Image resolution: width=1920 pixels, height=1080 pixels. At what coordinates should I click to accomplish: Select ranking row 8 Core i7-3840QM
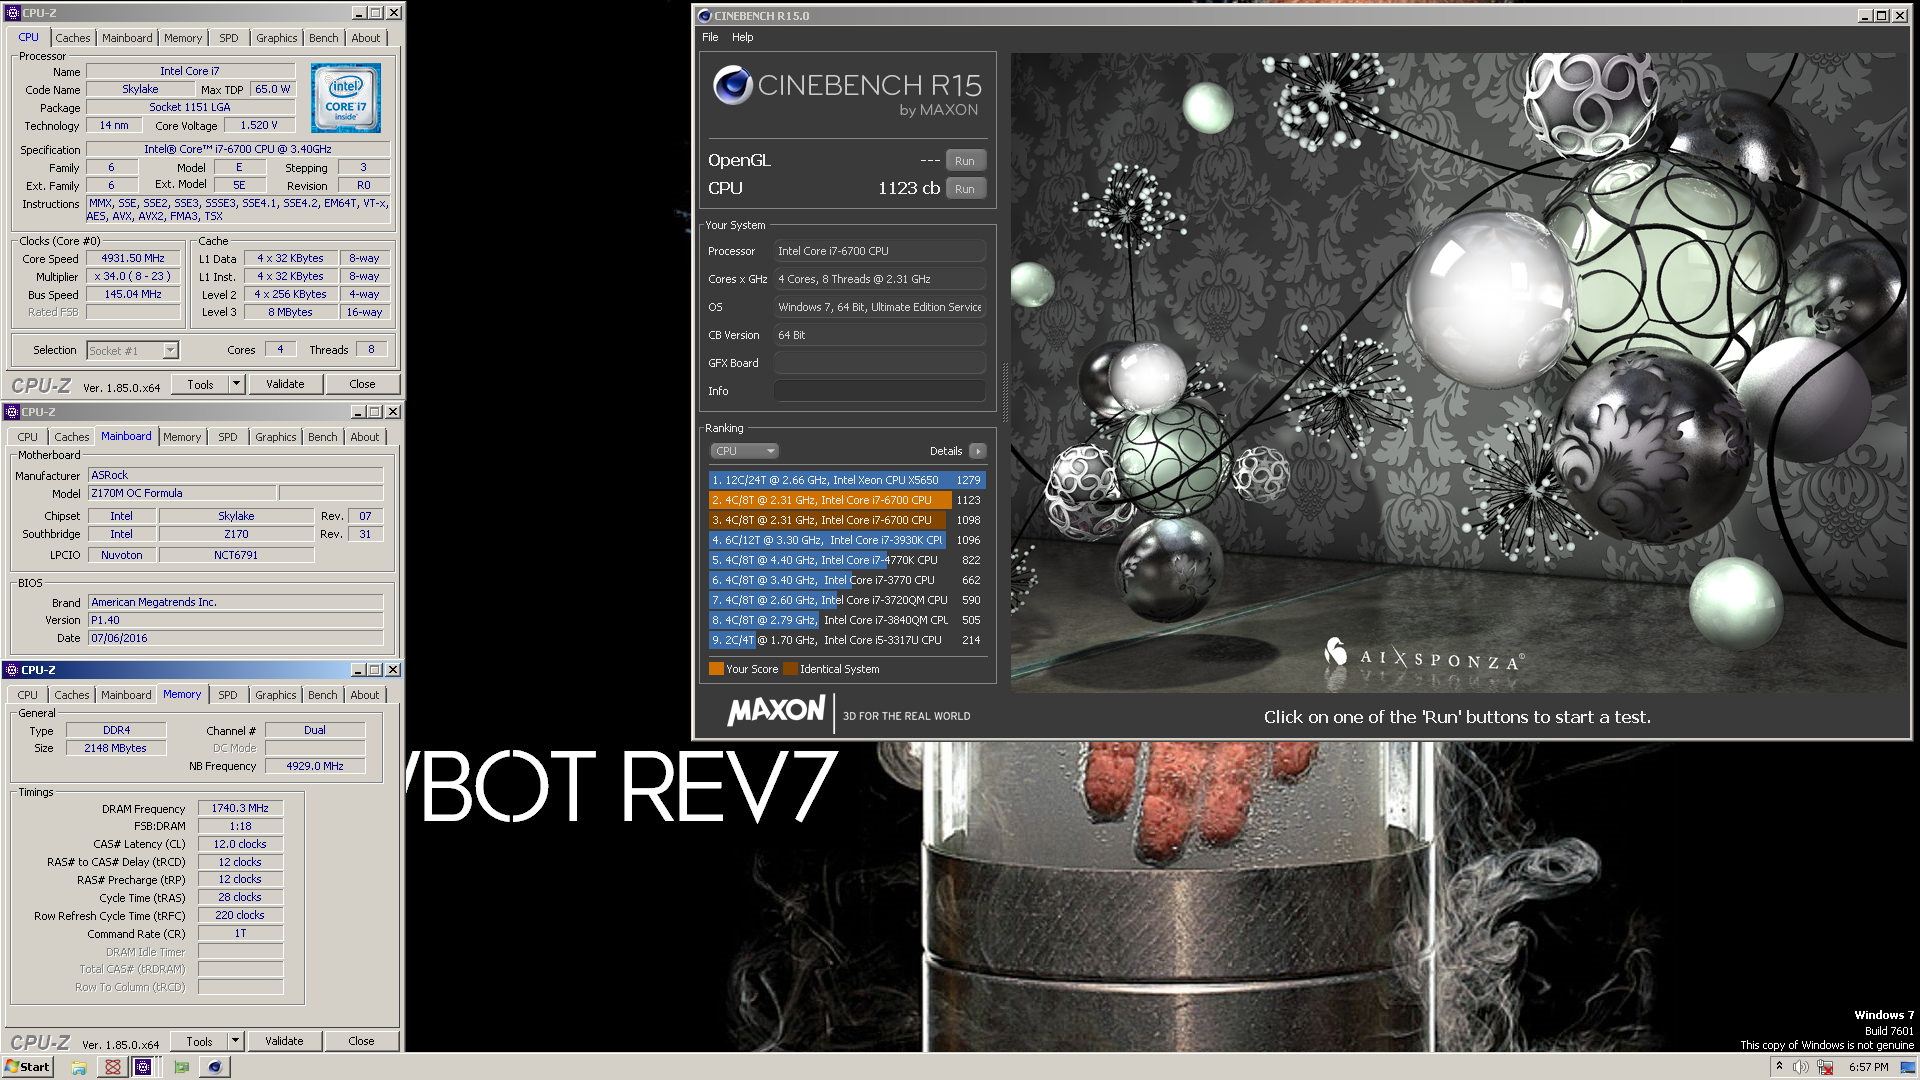click(847, 620)
